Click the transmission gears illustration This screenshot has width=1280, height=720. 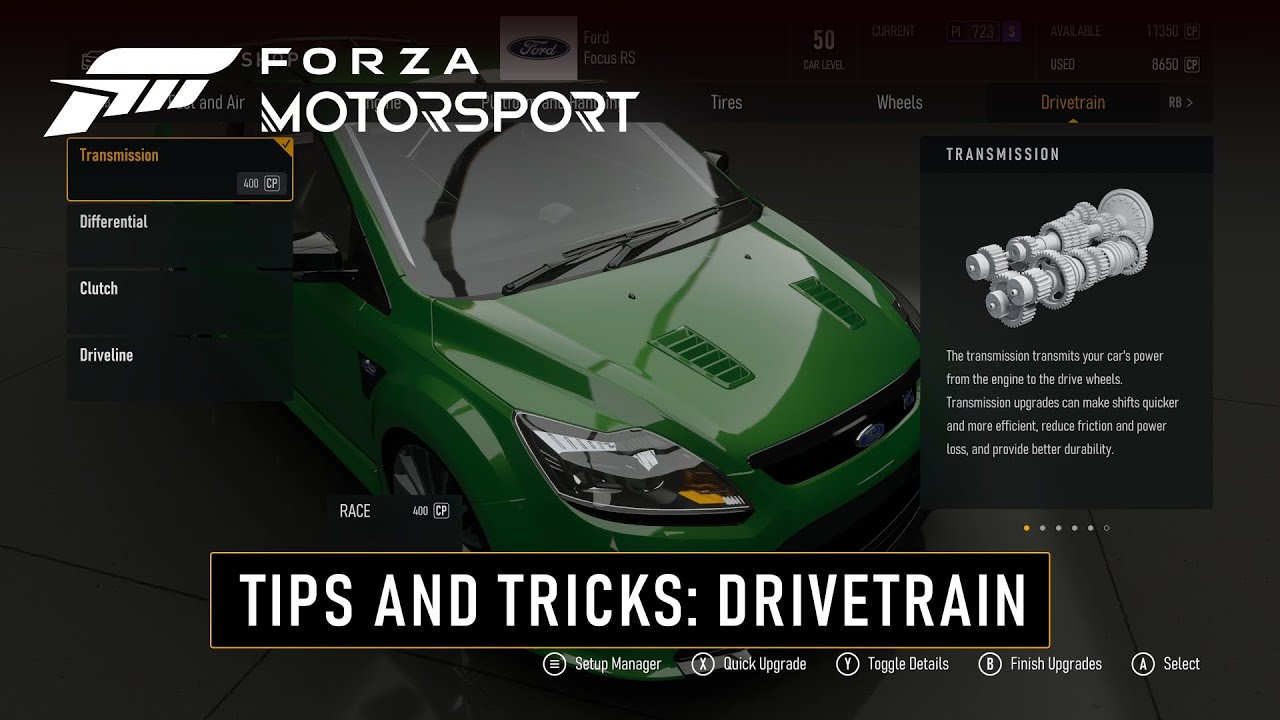tap(1060, 256)
